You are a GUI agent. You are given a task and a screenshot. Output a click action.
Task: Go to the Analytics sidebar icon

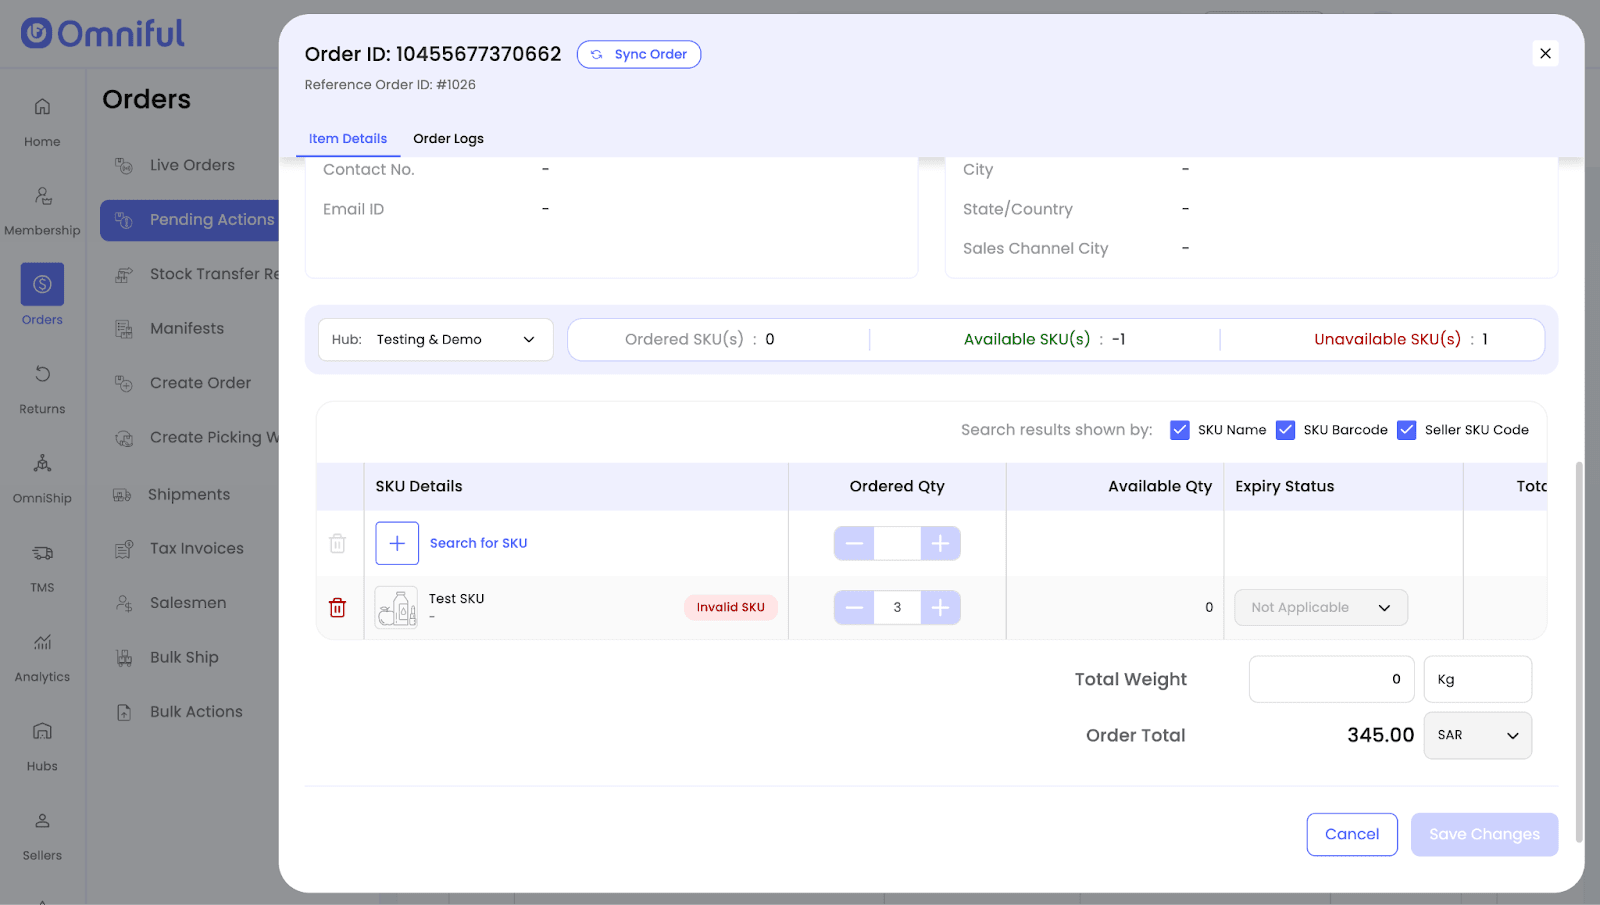(42, 642)
